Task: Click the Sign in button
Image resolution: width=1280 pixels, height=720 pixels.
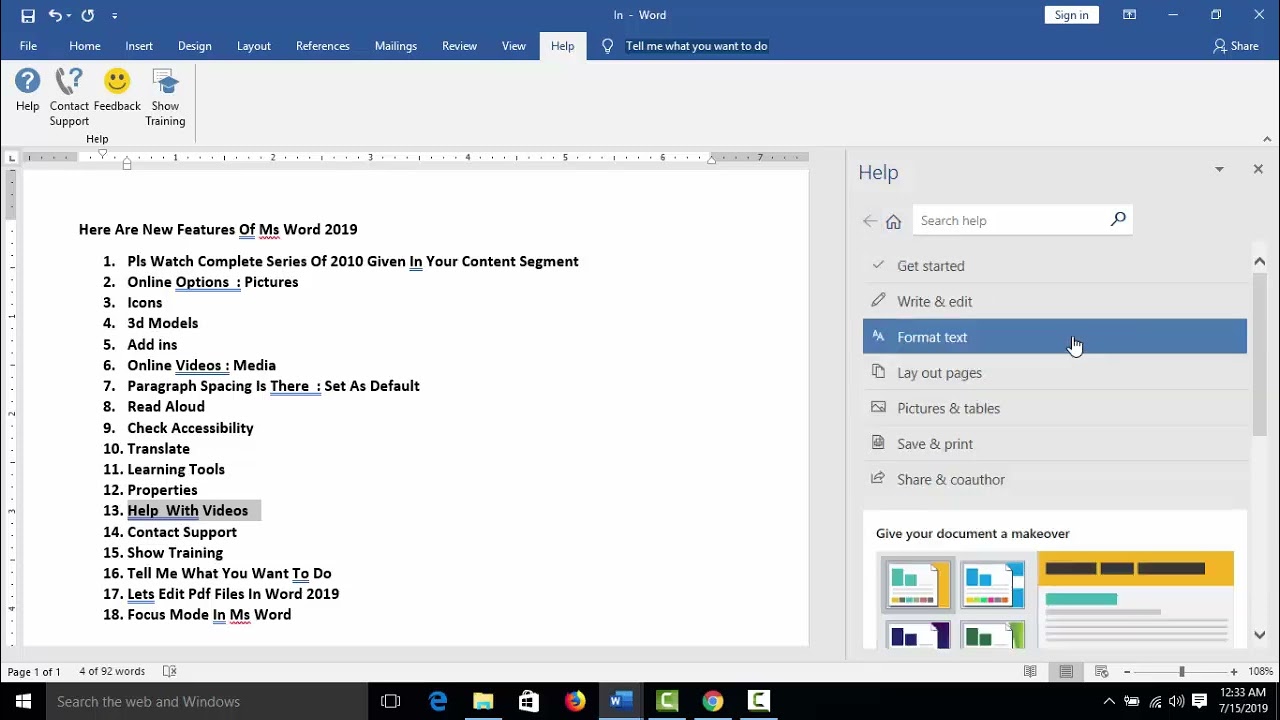Action: 1071,15
